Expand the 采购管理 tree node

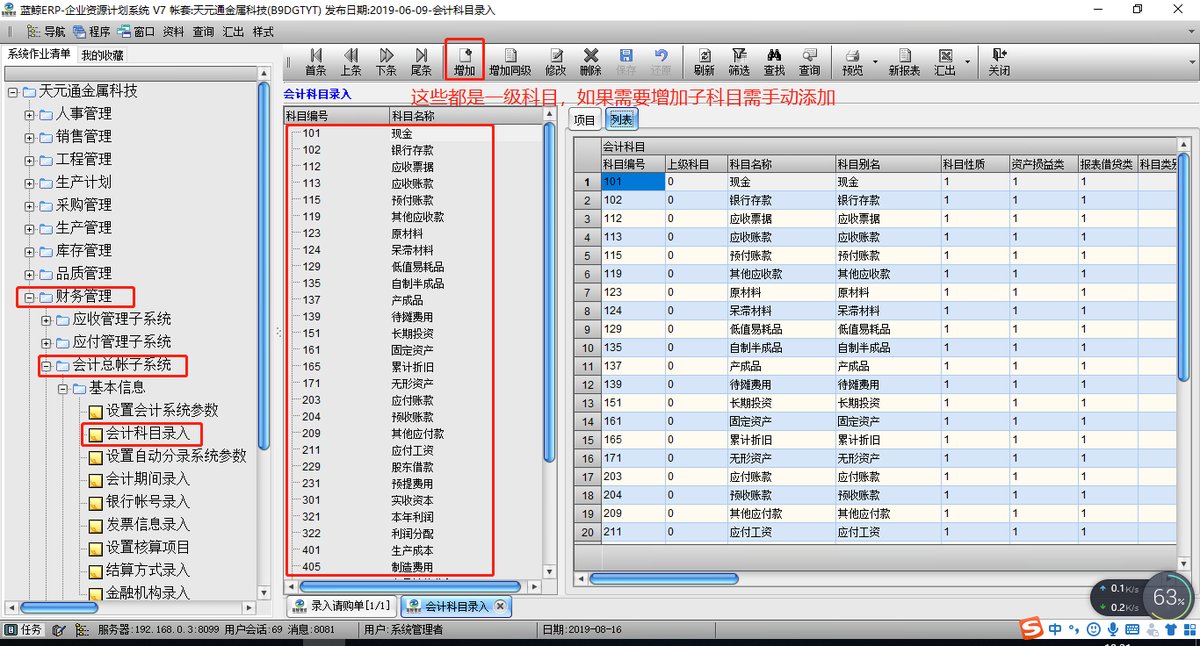click(x=29, y=205)
